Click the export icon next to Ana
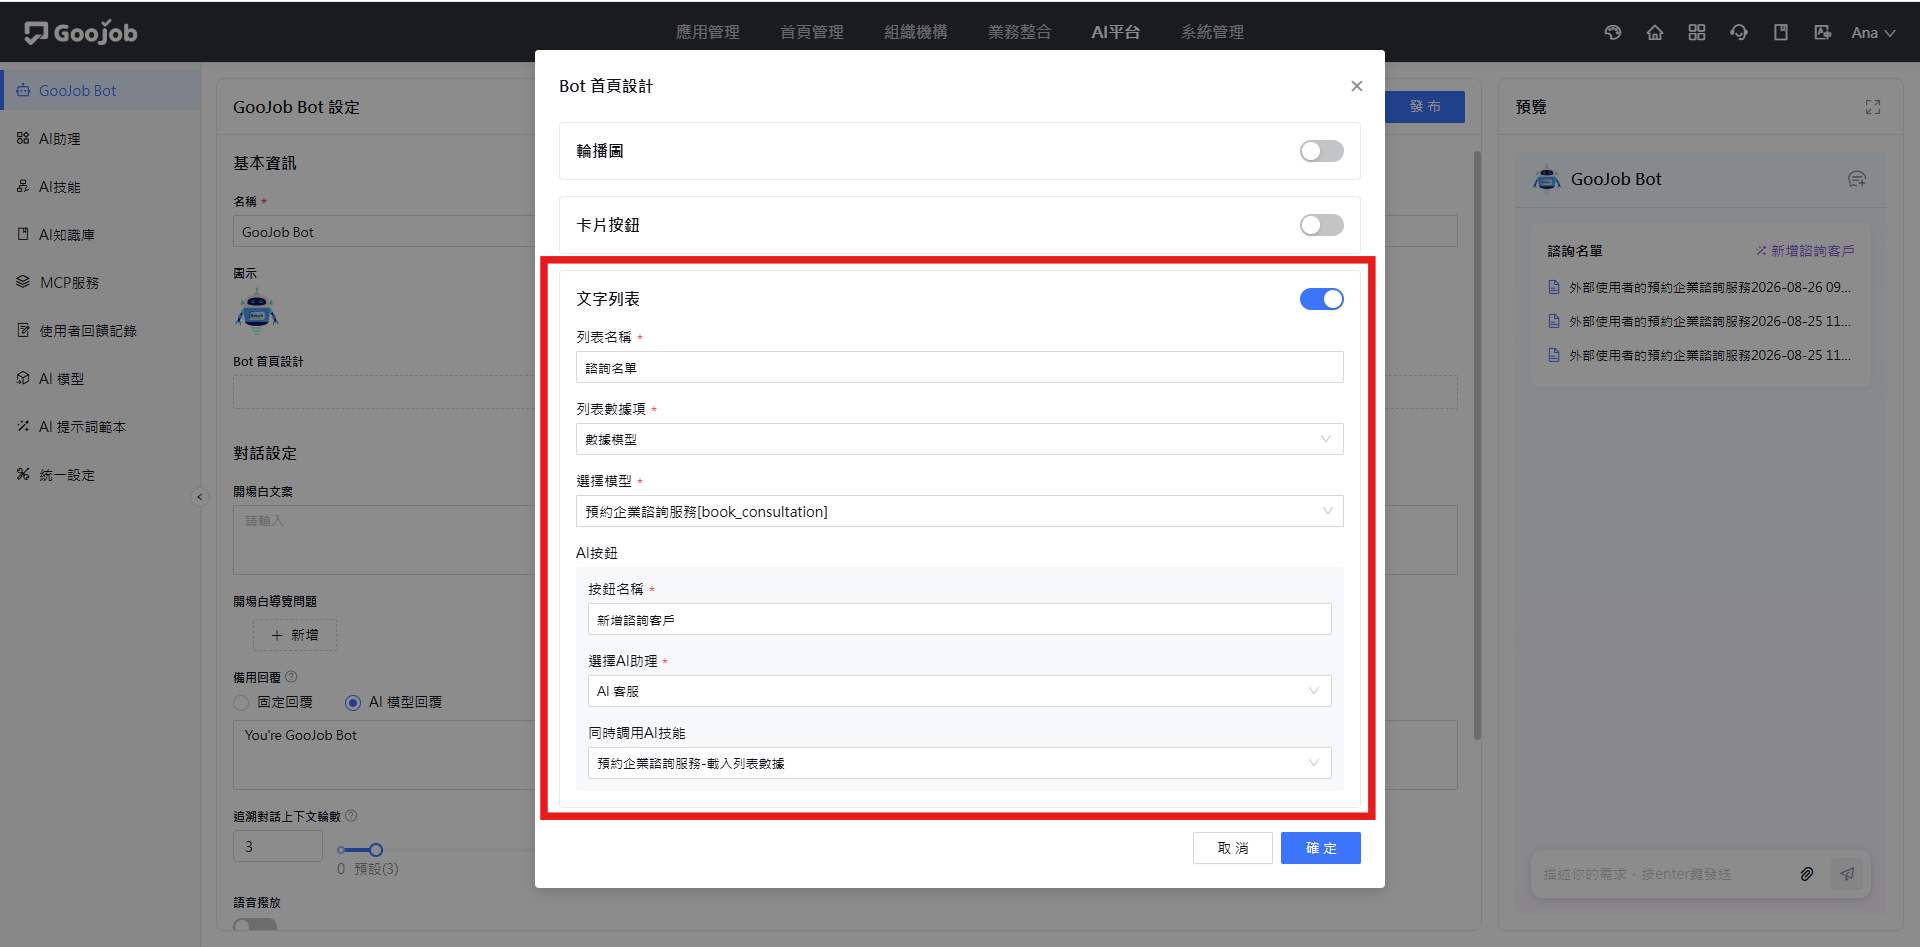This screenshot has width=1920, height=947. (x=1823, y=32)
